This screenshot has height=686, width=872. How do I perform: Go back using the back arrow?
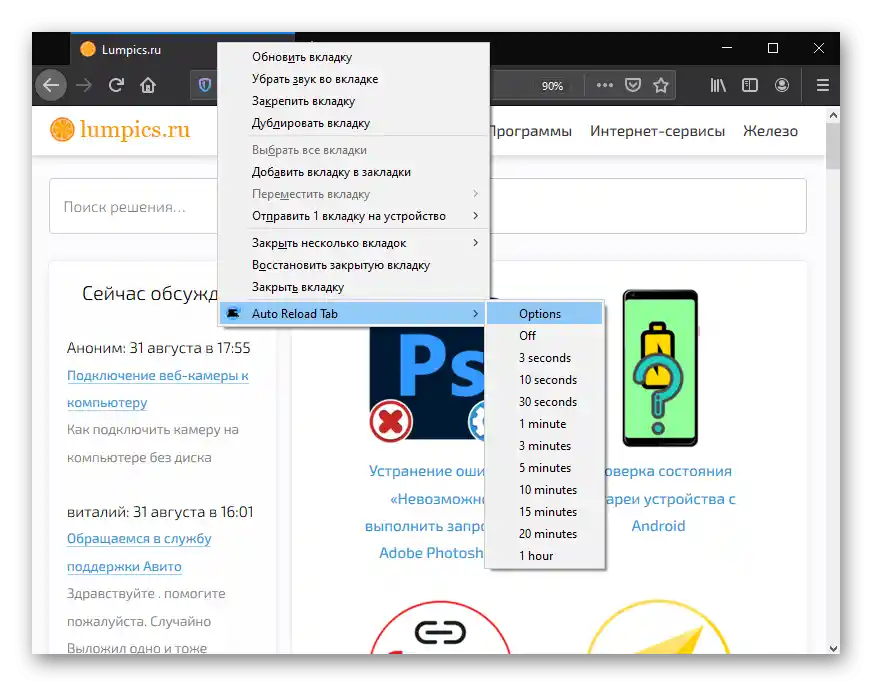(51, 85)
